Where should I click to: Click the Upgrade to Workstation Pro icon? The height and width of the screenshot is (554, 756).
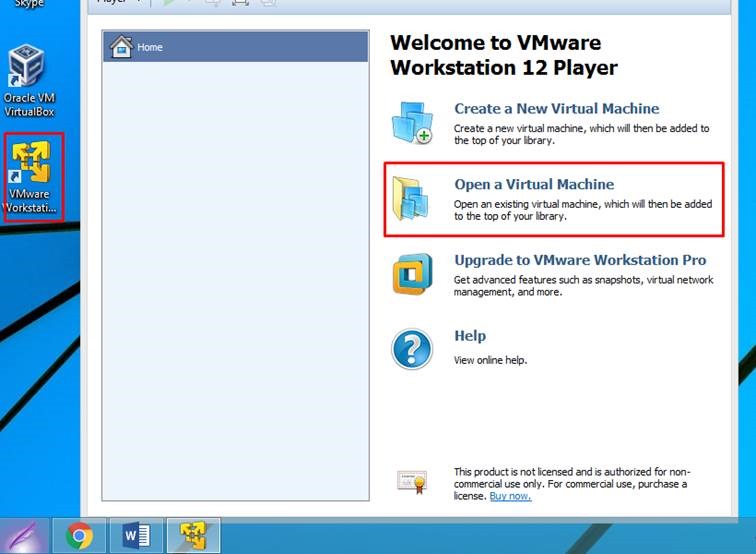pos(412,274)
